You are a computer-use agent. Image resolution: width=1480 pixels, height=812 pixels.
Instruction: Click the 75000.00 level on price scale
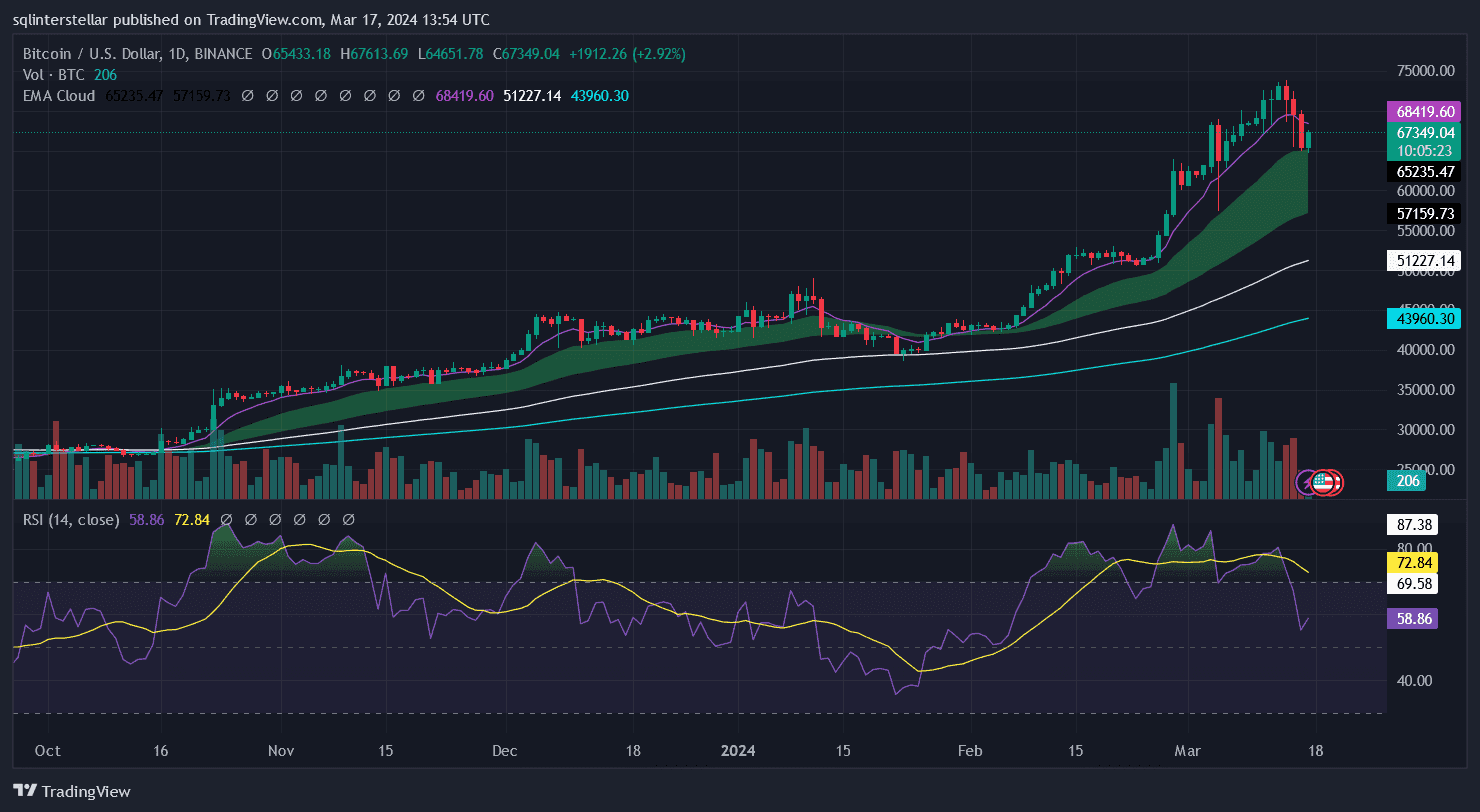[x=1425, y=71]
